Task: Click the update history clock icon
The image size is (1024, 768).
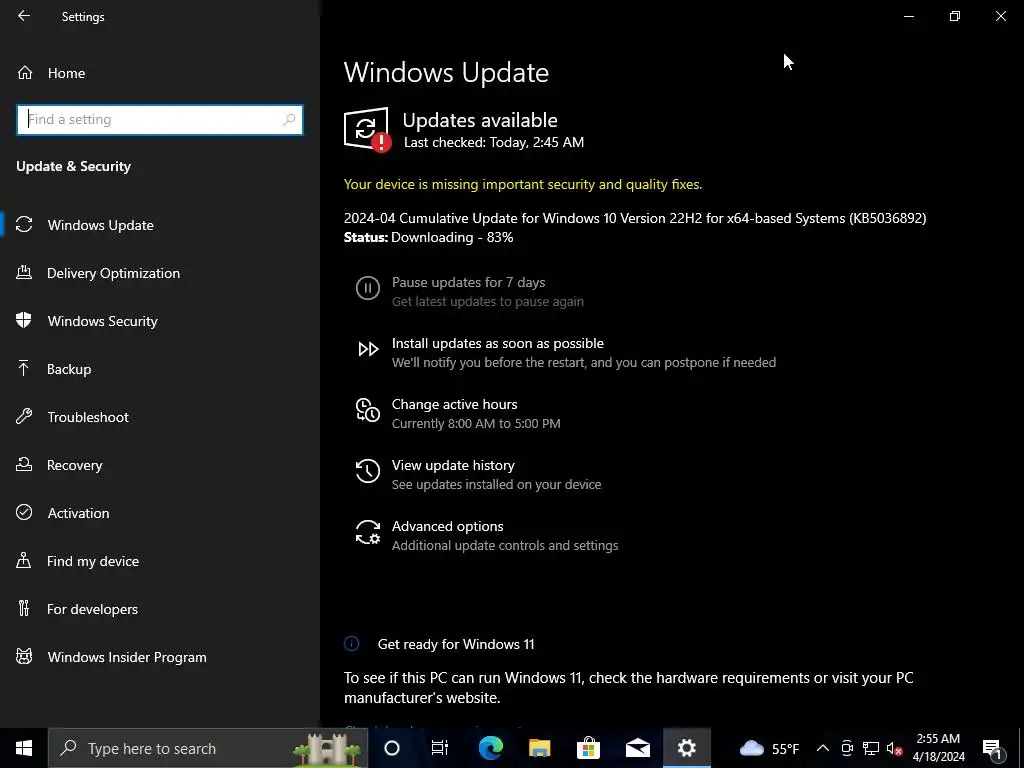Action: [x=368, y=471]
